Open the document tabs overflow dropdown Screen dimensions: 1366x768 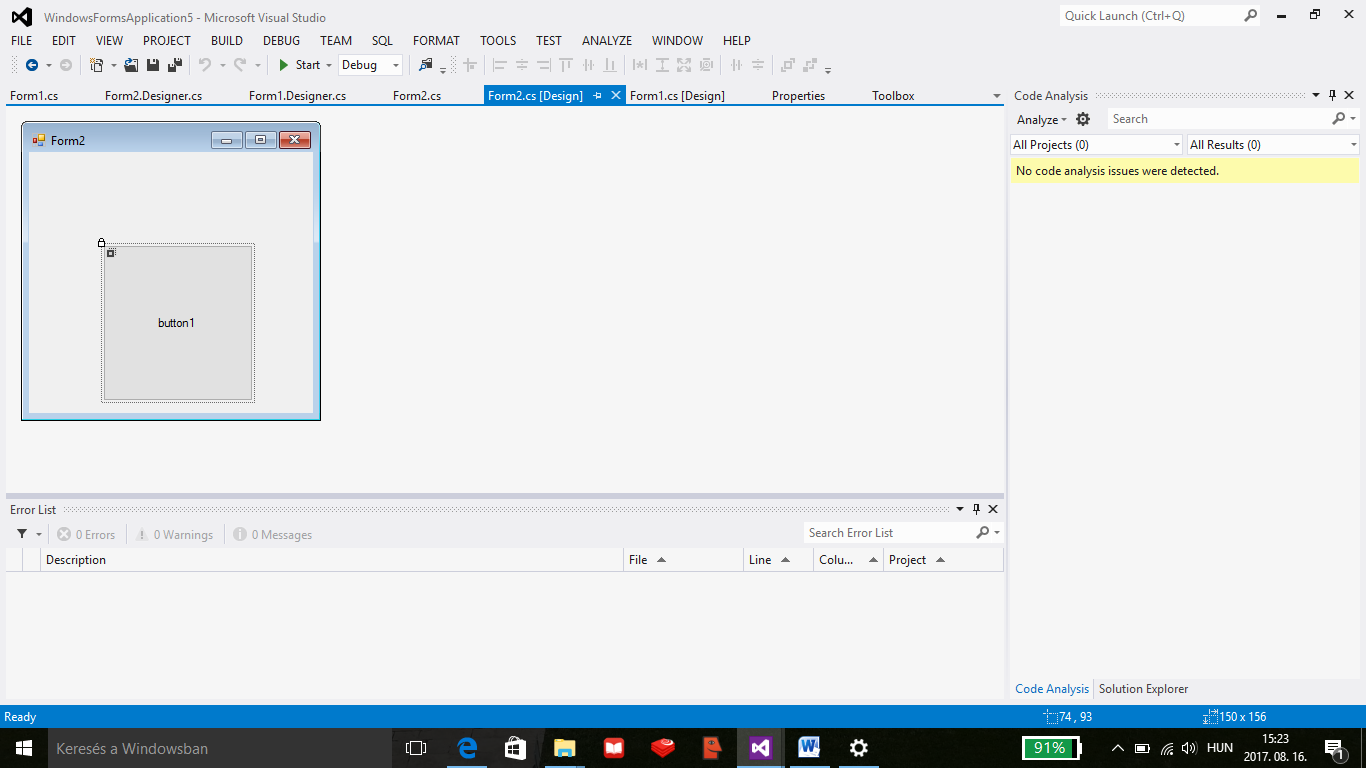point(996,96)
